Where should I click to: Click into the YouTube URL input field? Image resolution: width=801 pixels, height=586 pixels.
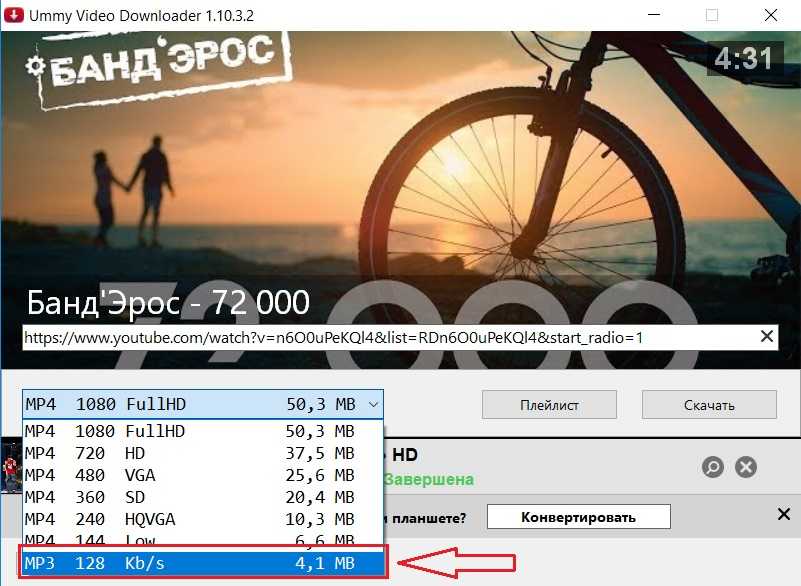point(388,337)
